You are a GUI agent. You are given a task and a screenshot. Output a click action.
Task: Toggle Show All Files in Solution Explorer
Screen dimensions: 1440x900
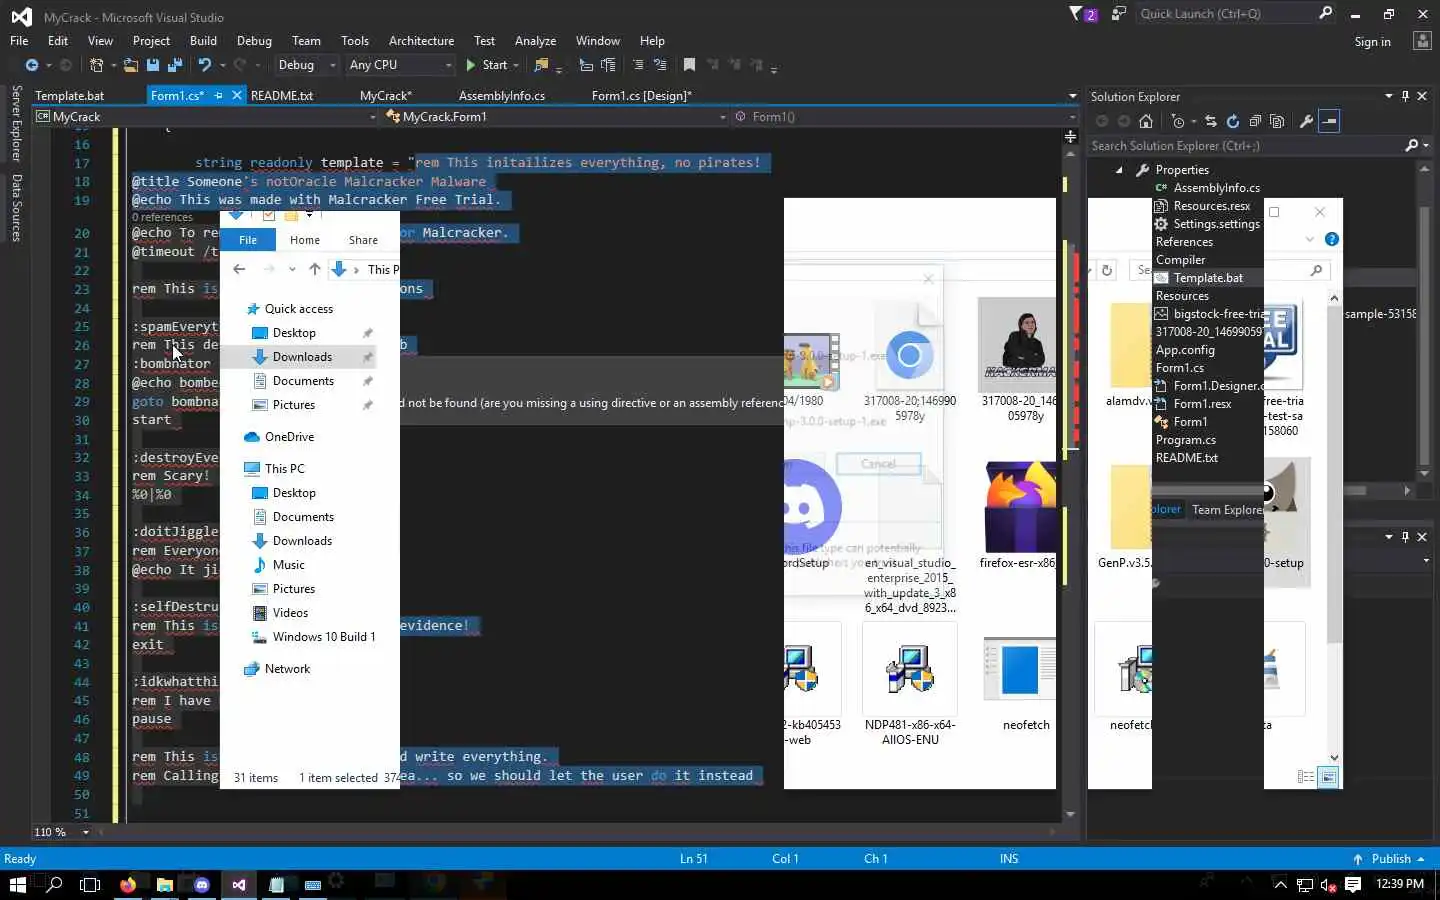coord(1277,121)
